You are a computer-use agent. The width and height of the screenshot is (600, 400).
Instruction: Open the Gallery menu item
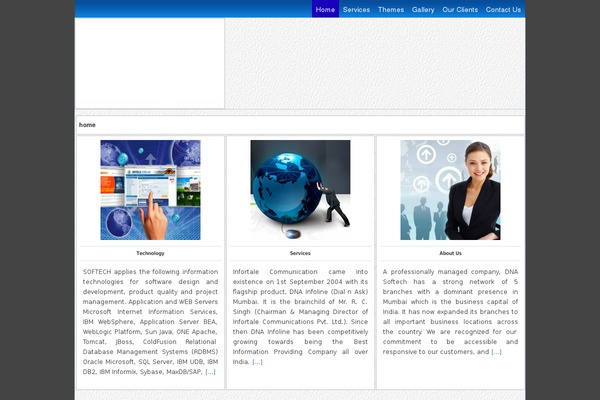pyautogui.click(x=423, y=9)
